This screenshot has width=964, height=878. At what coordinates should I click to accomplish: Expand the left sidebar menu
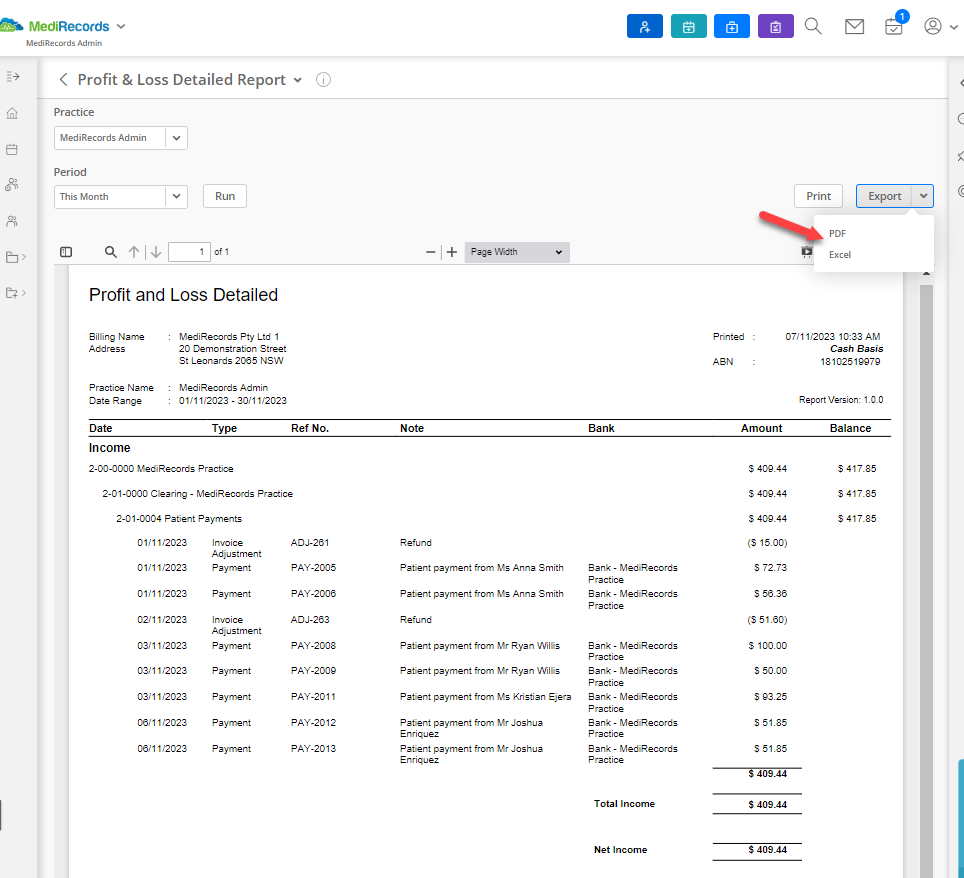tap(13, 76)
